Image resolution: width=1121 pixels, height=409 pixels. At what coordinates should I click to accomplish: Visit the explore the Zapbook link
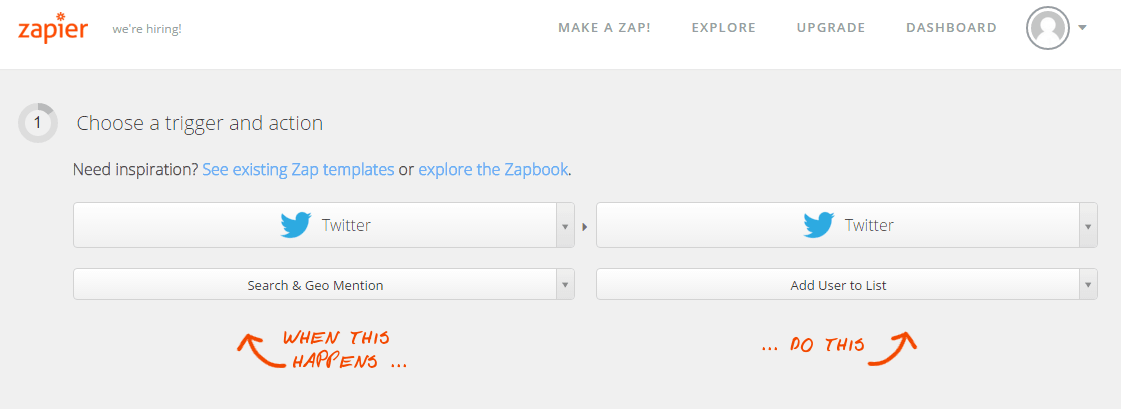[493, 169]
